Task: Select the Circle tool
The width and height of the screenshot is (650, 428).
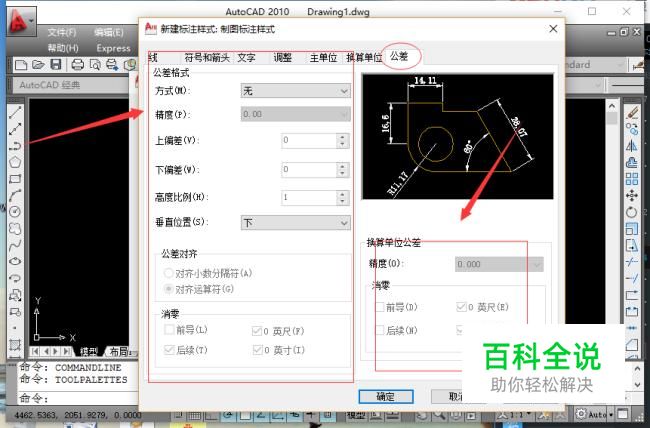Action: pos(15,212)
